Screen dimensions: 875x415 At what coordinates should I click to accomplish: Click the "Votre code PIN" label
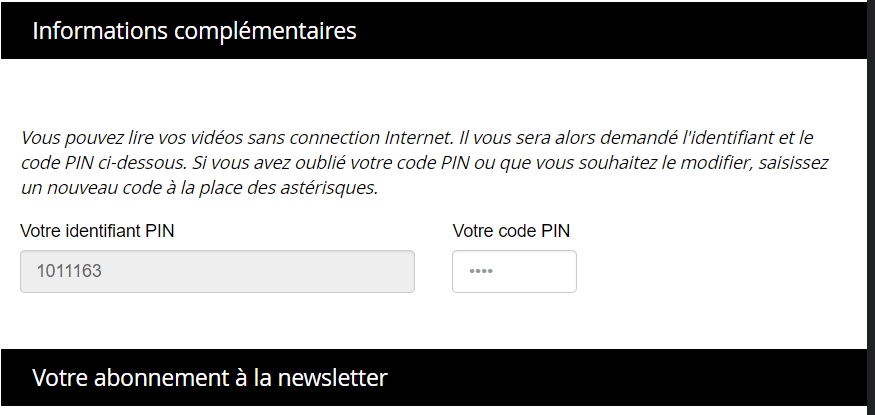511,231
